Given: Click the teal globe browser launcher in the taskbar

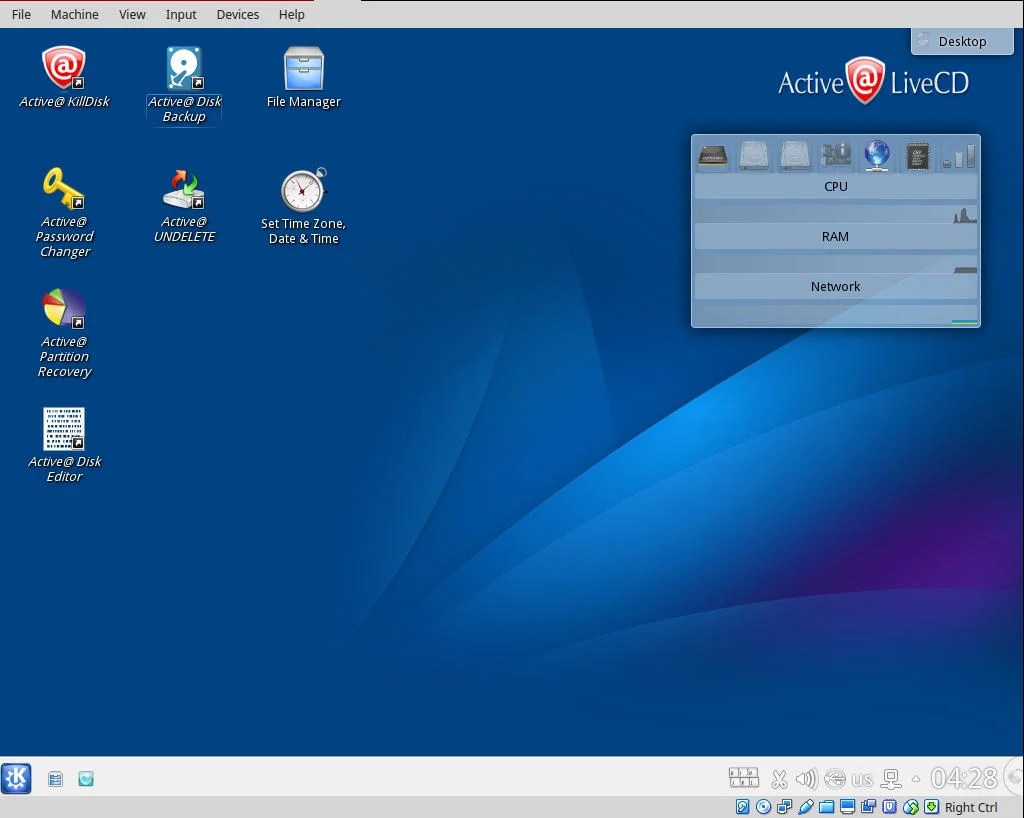Looking at the screenshot, I should (86, 779).
